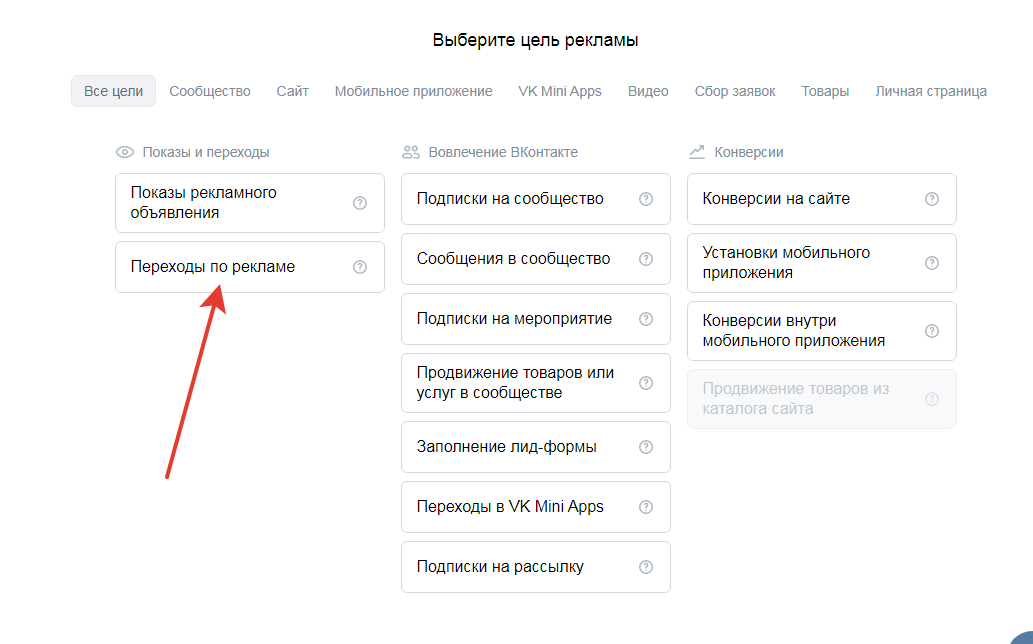Screen dimensions: 1033x644
Task: Open help for "Подписки на рассылку"
Action: coord(646,566)
